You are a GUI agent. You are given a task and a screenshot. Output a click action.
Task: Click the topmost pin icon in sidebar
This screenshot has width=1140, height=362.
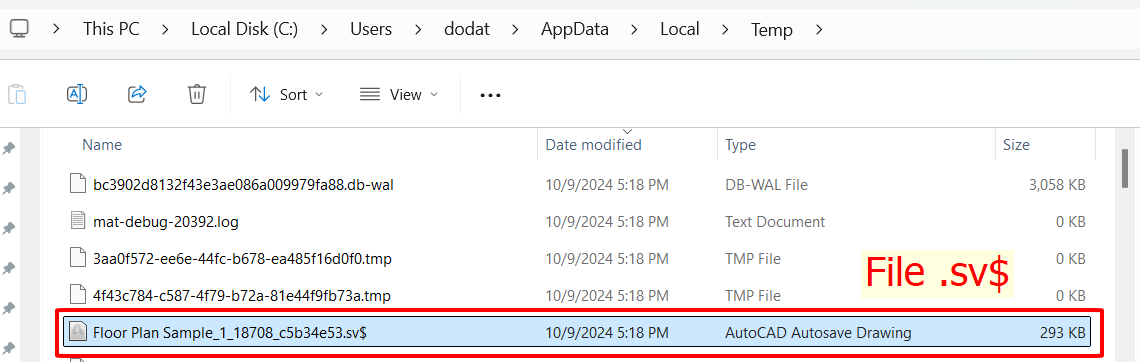[x=9, y=148]
